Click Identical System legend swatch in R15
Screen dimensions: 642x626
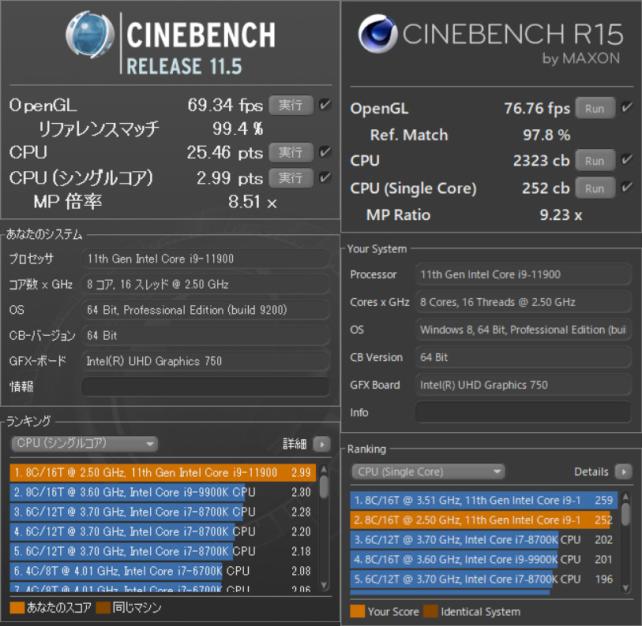pyautogui.click(x=431, y=611)
